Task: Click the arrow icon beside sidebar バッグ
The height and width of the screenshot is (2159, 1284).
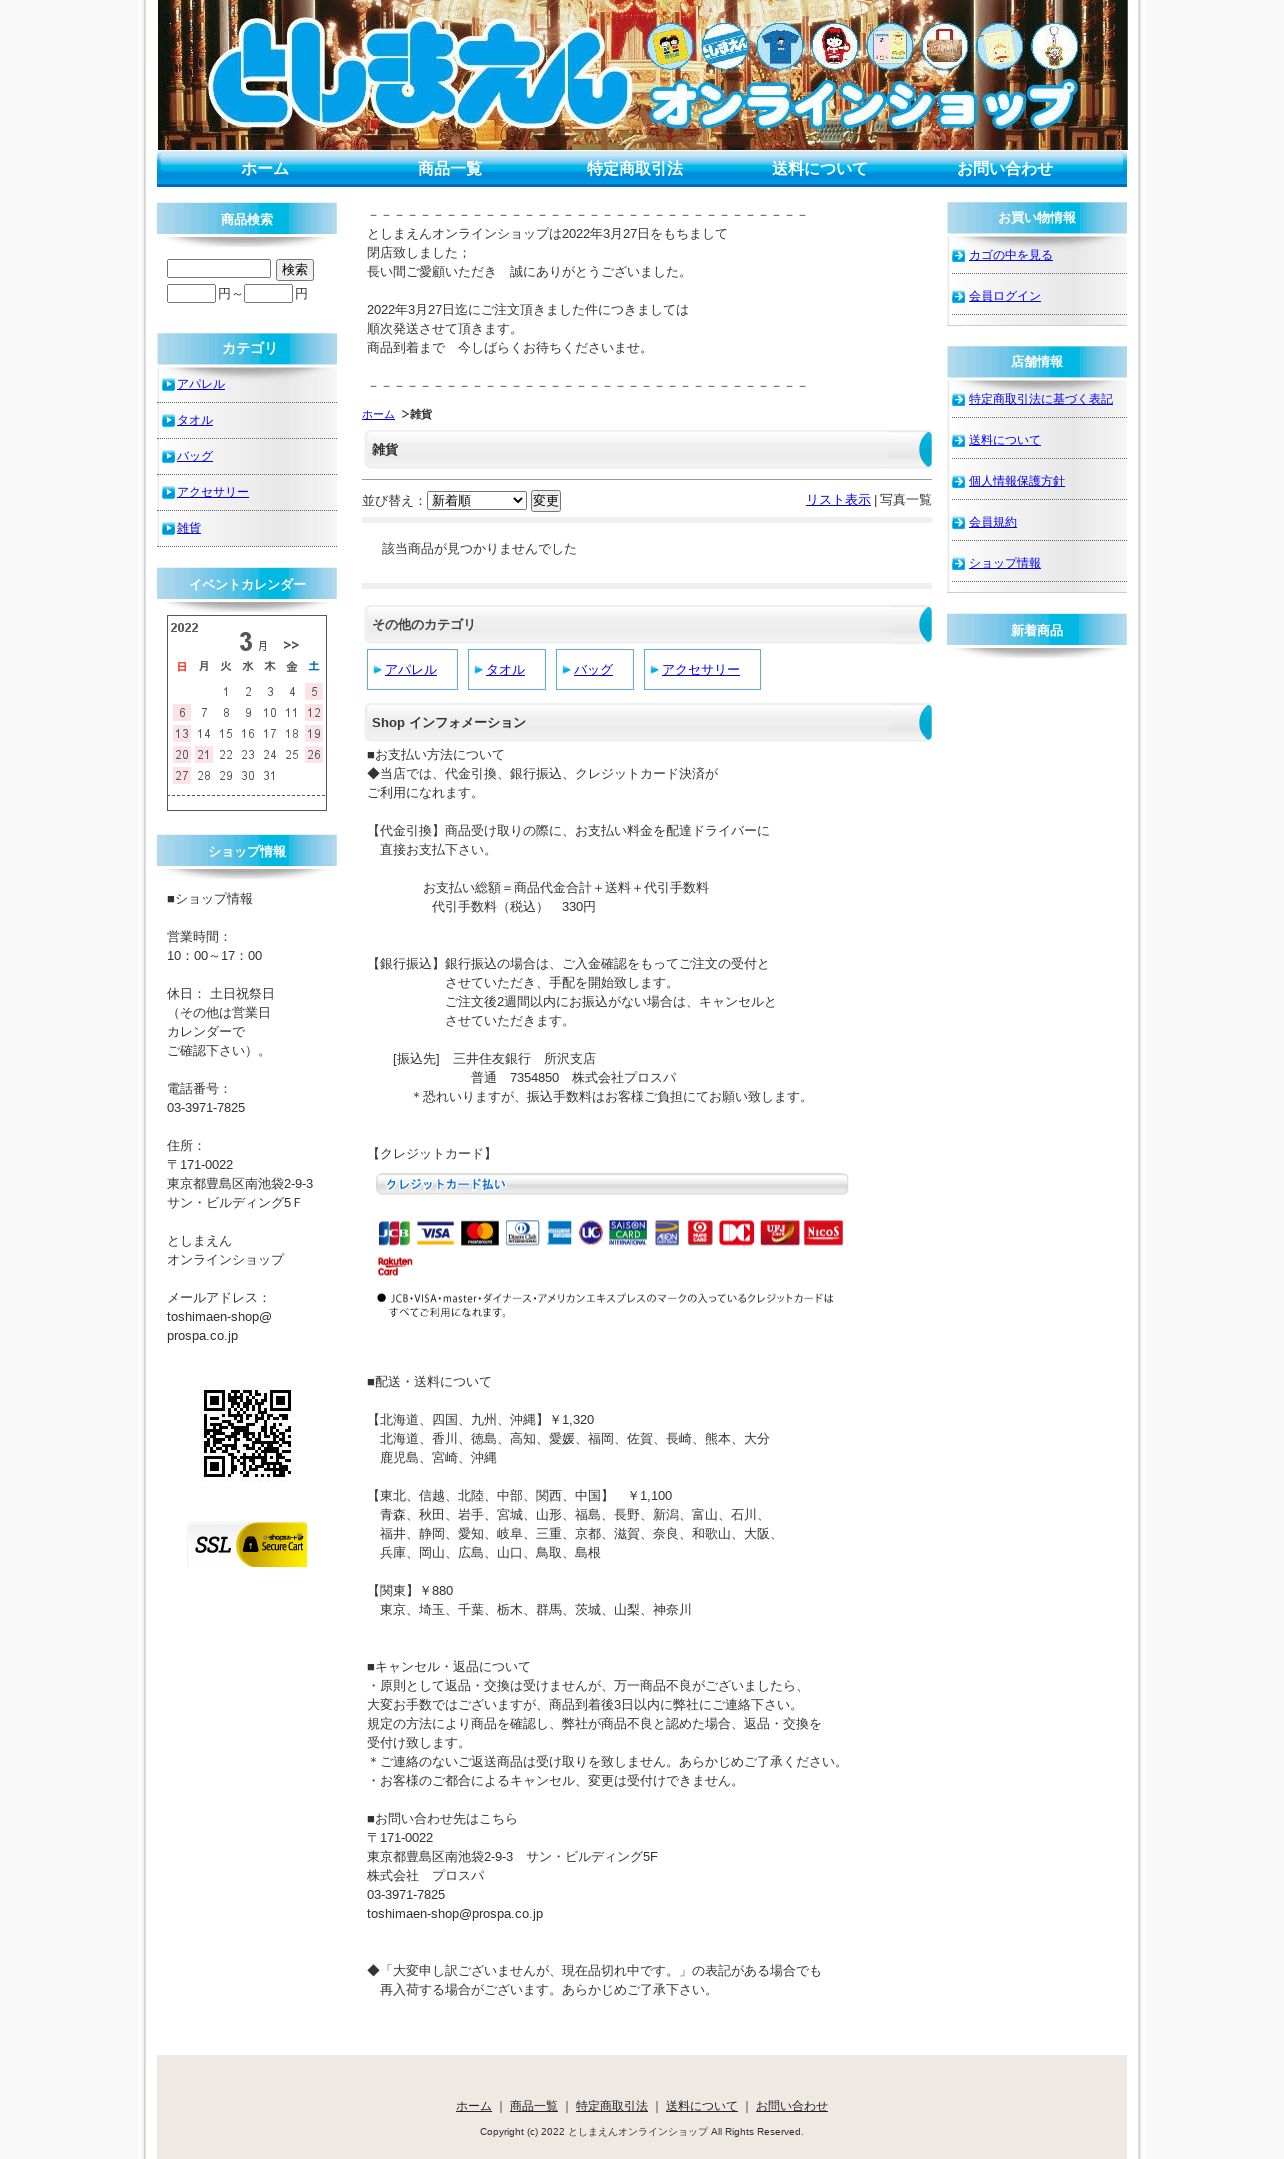Action: pos(168,456)
